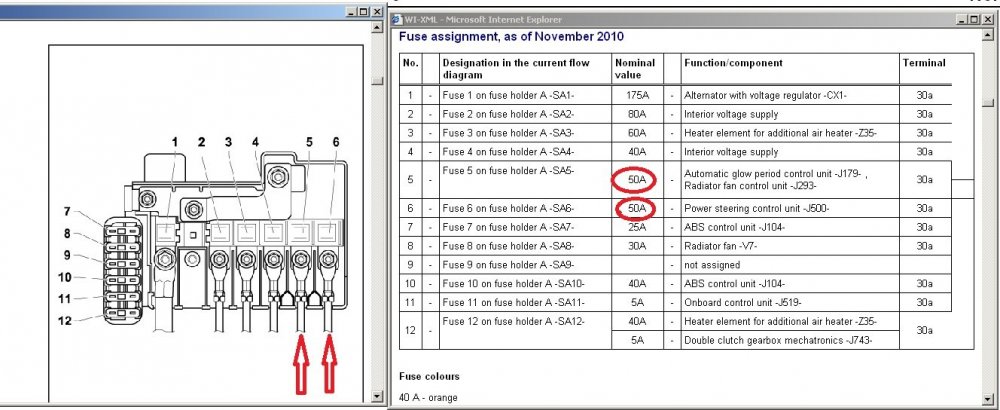Click the '60A' nominal value cell
This screenshot has height=410, width=1000.
[636, 133]
